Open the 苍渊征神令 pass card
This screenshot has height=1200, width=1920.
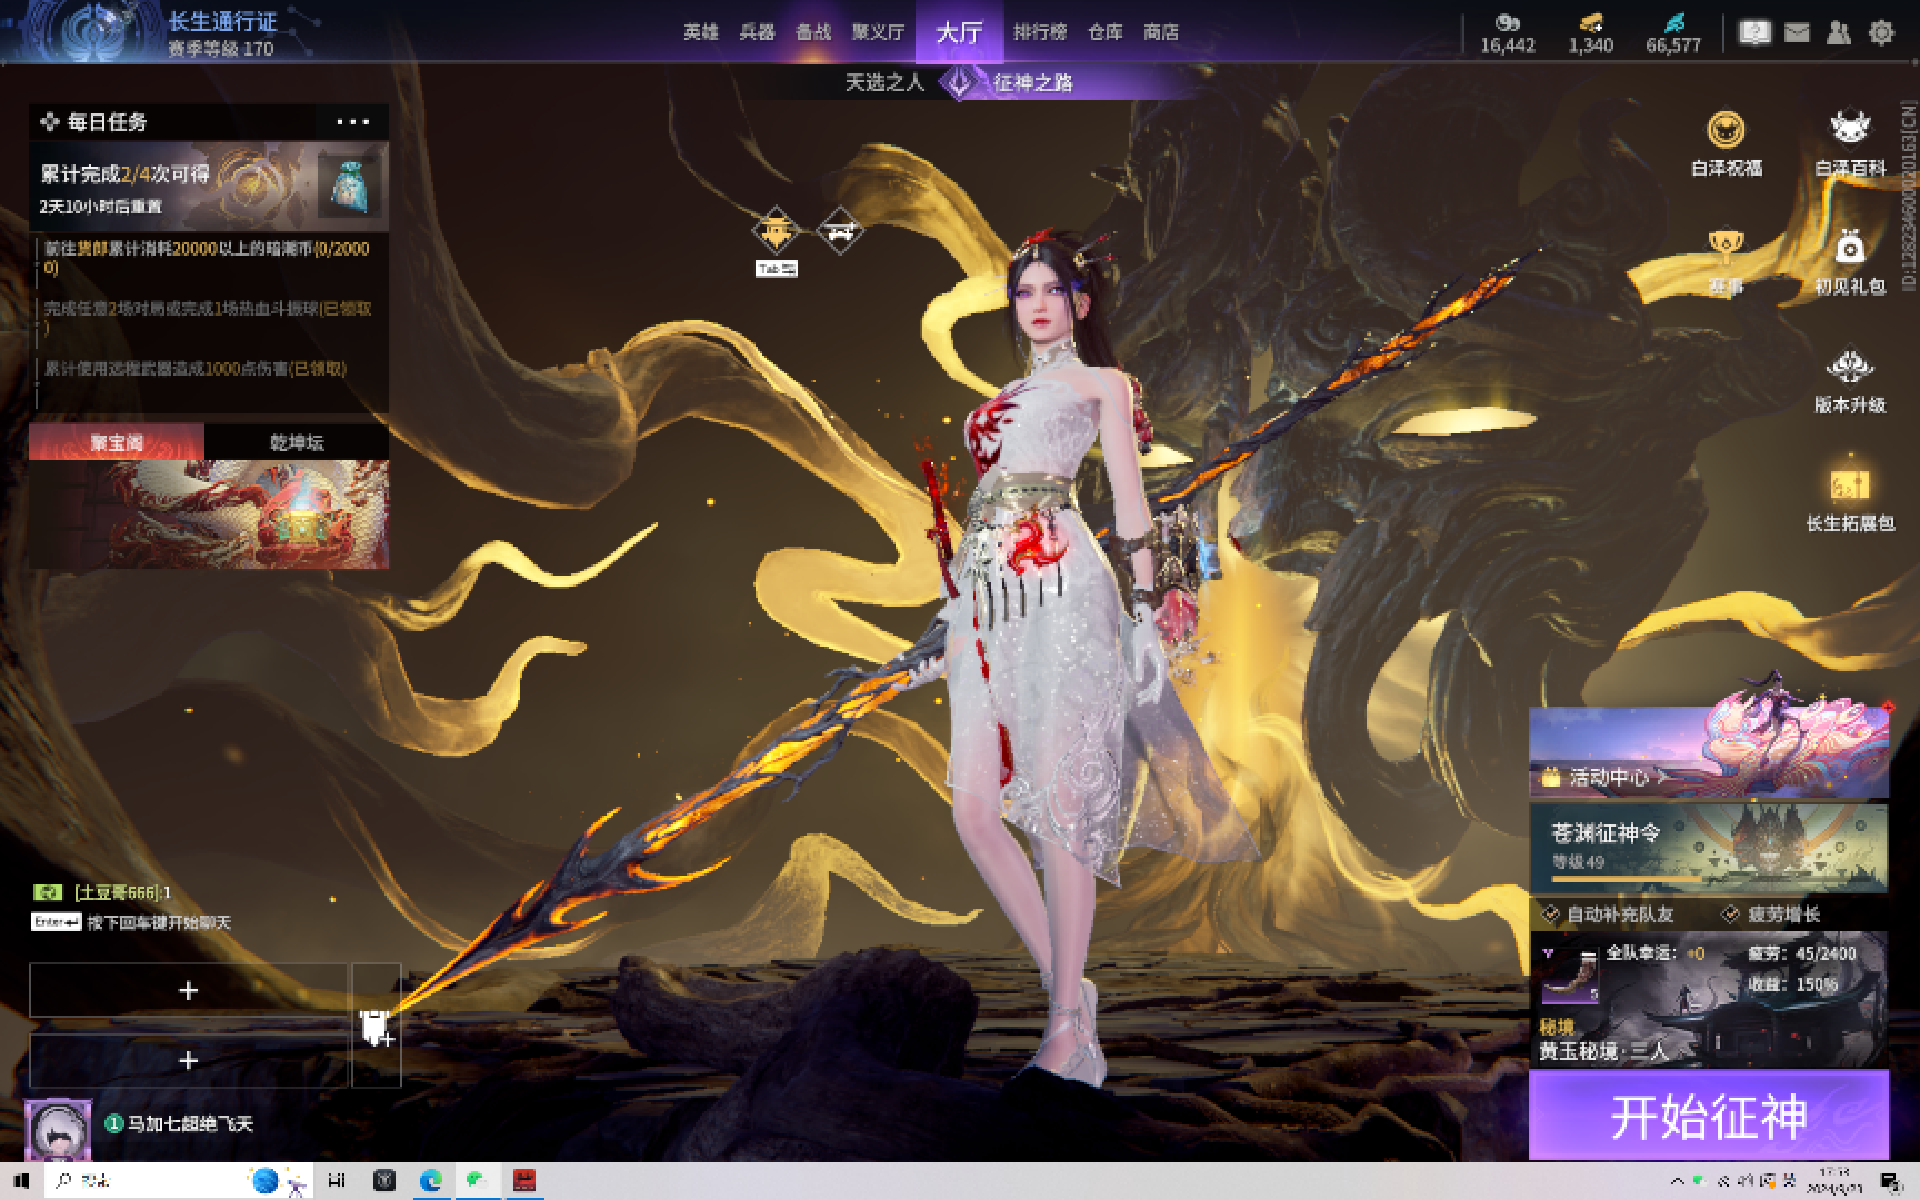click(x=1709, y=848)
